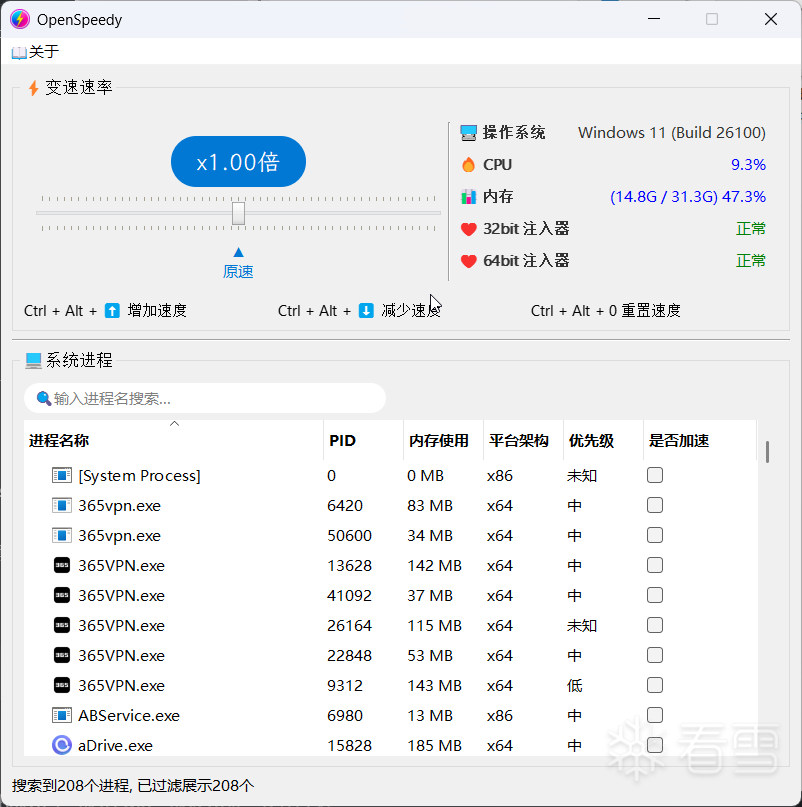Click the heart icon for 32bit 注入器
This screenshot has width=802, height=807.
(x=468, y=229)
